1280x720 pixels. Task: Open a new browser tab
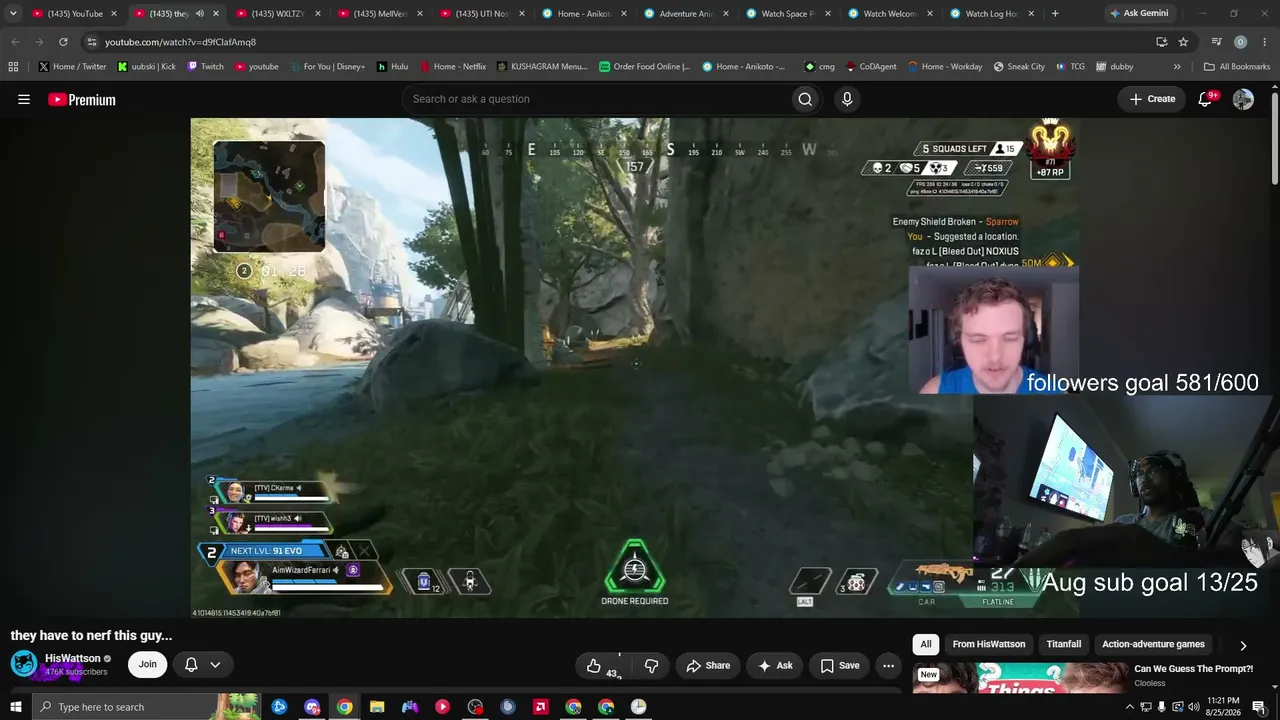coord(1055,14)
